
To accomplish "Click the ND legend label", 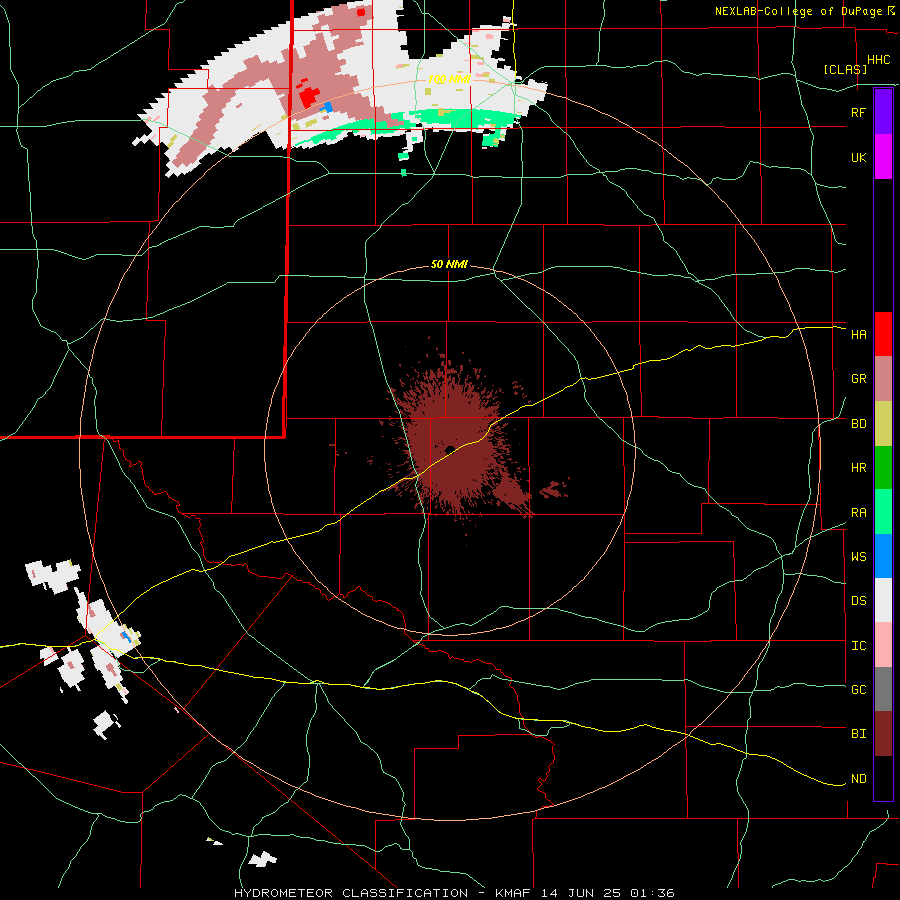I will 858,779.
